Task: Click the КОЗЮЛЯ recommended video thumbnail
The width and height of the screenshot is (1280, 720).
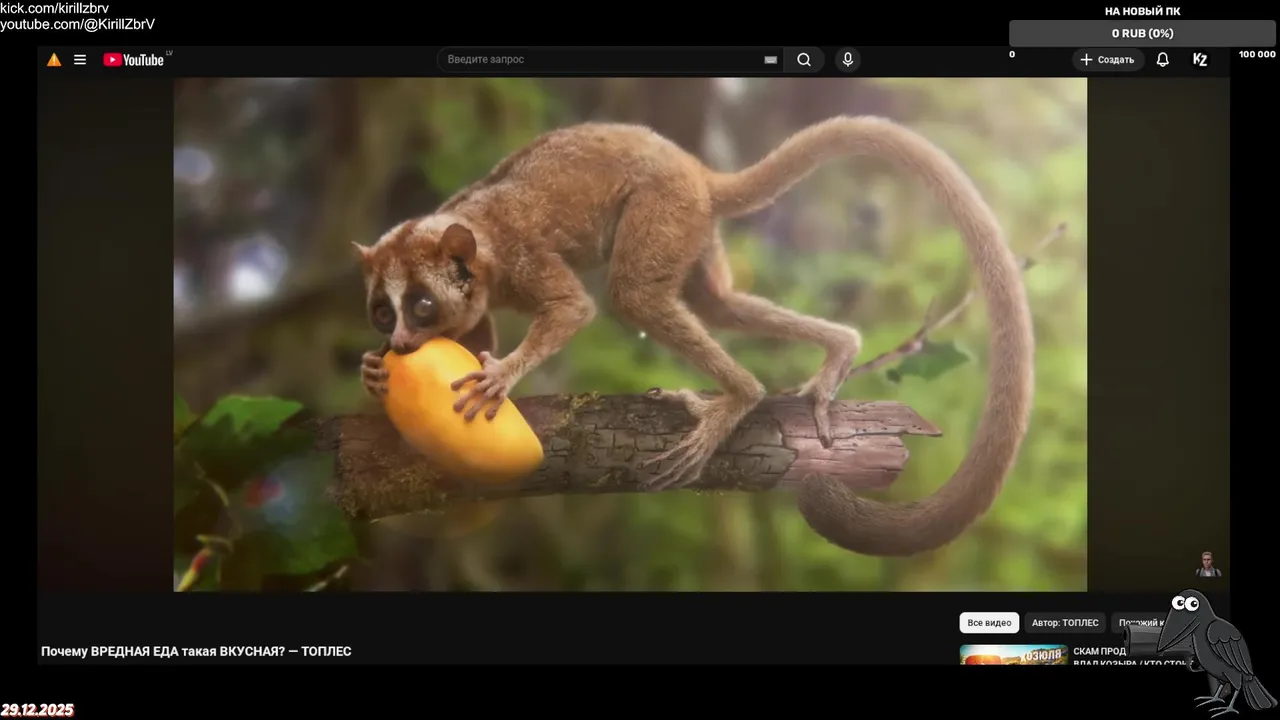Action: (x=1013, y=654)
